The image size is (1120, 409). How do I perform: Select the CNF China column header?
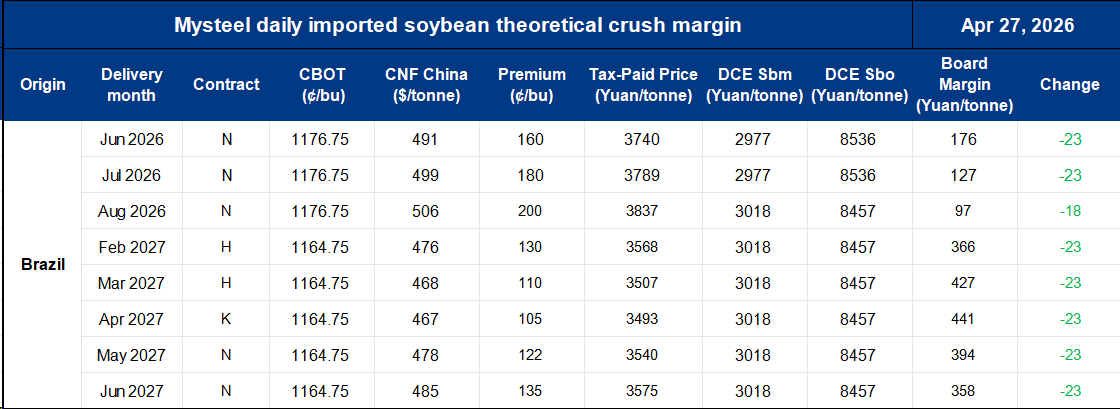426,85
